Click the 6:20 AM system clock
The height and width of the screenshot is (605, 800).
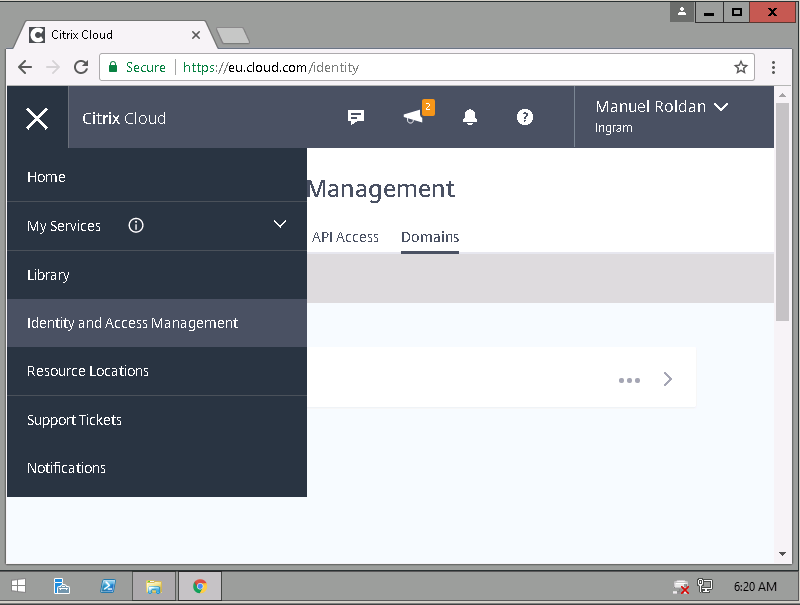[755, 587]
